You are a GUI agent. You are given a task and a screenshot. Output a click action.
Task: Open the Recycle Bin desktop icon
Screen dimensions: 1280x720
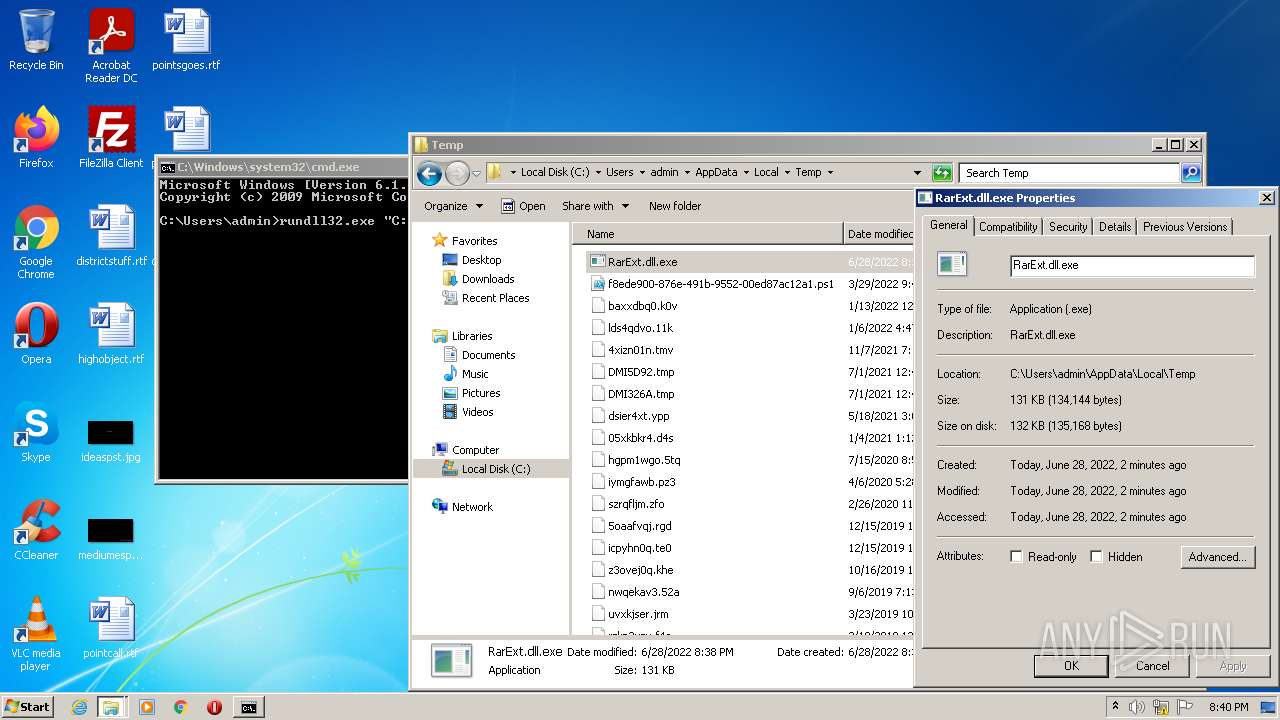(x=36, y=40)
